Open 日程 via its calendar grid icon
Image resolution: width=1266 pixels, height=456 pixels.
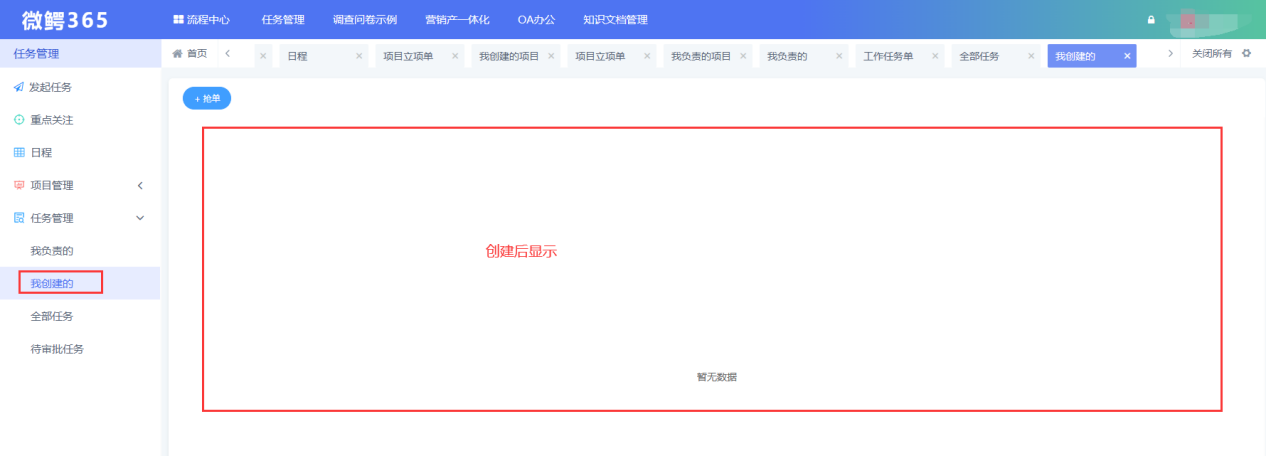18,153
